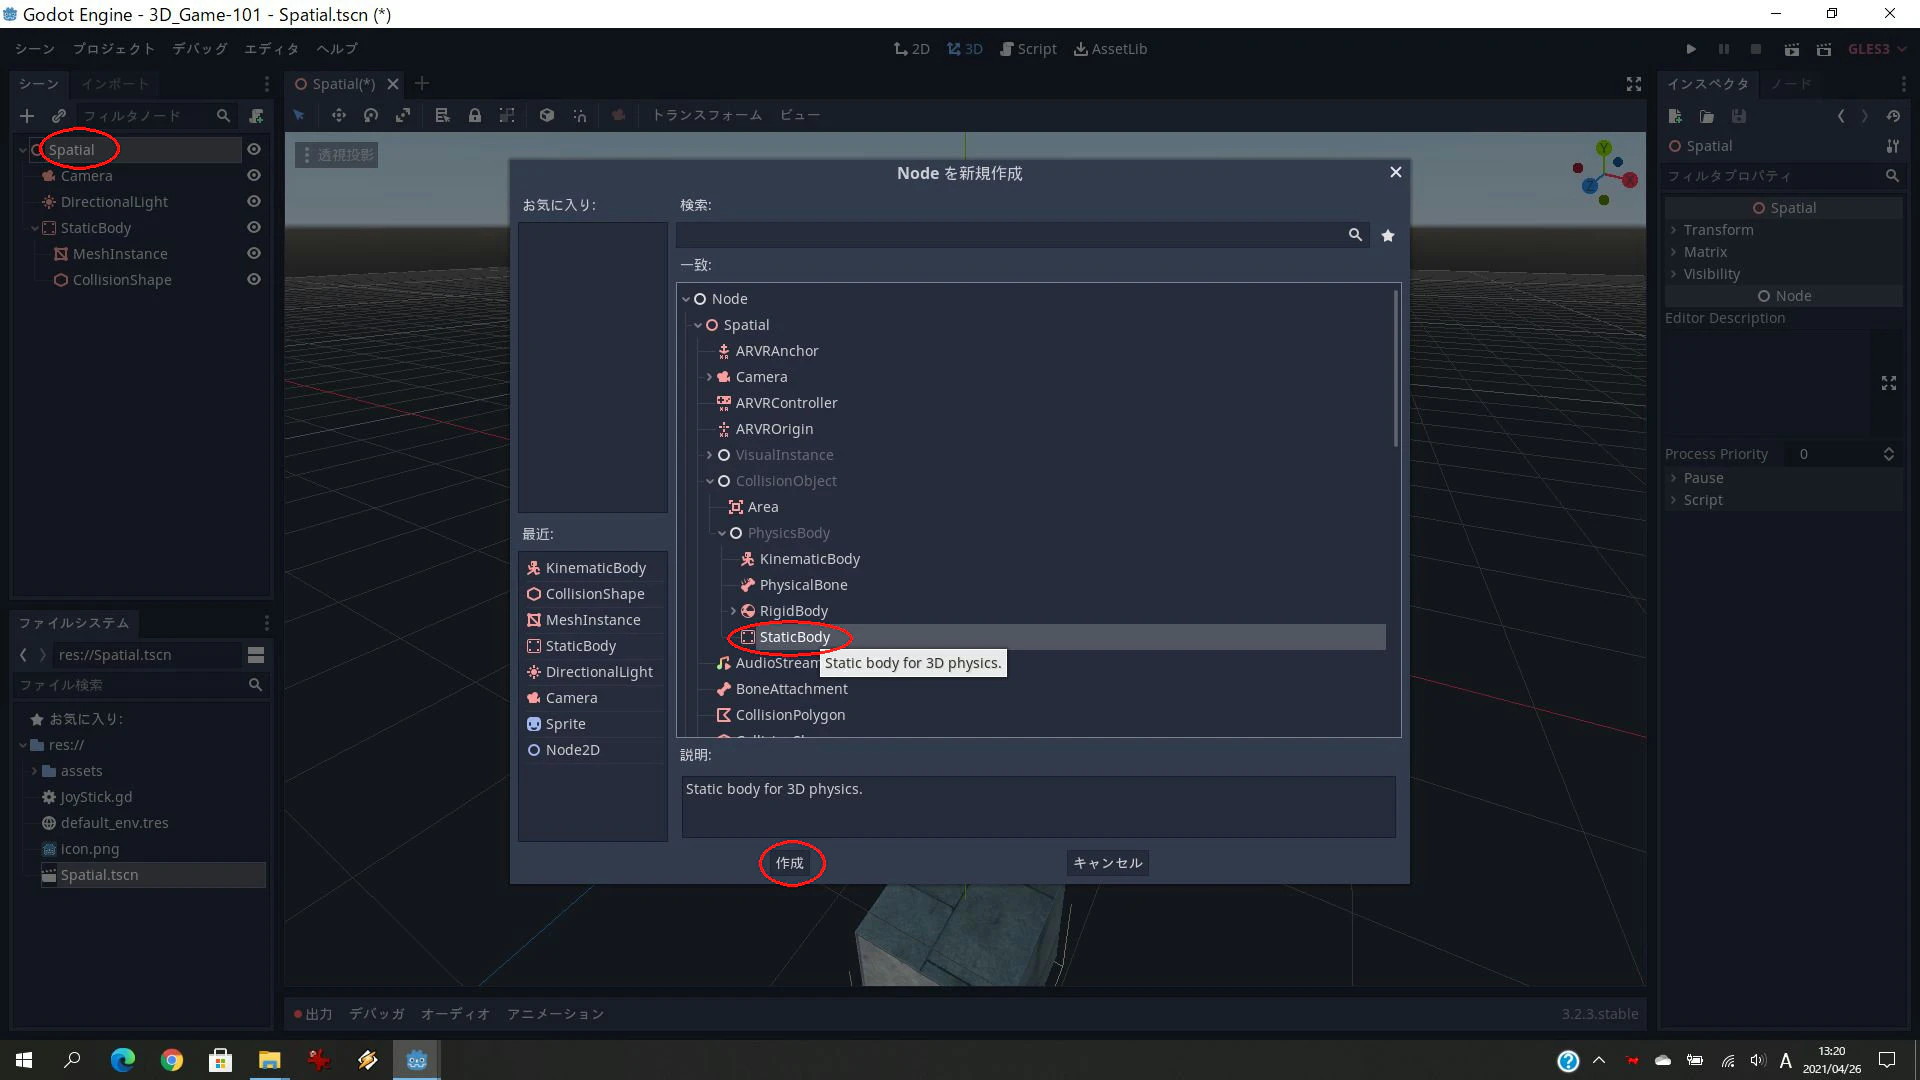Toggle visibility of Camera node

(254, 175)
